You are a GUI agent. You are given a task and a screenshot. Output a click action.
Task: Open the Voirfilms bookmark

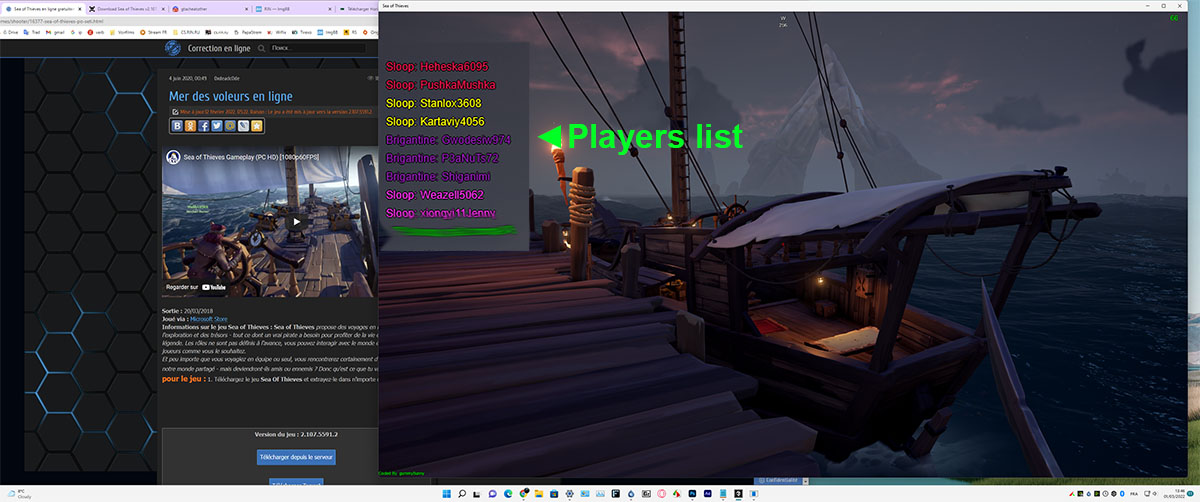point(122,32)
